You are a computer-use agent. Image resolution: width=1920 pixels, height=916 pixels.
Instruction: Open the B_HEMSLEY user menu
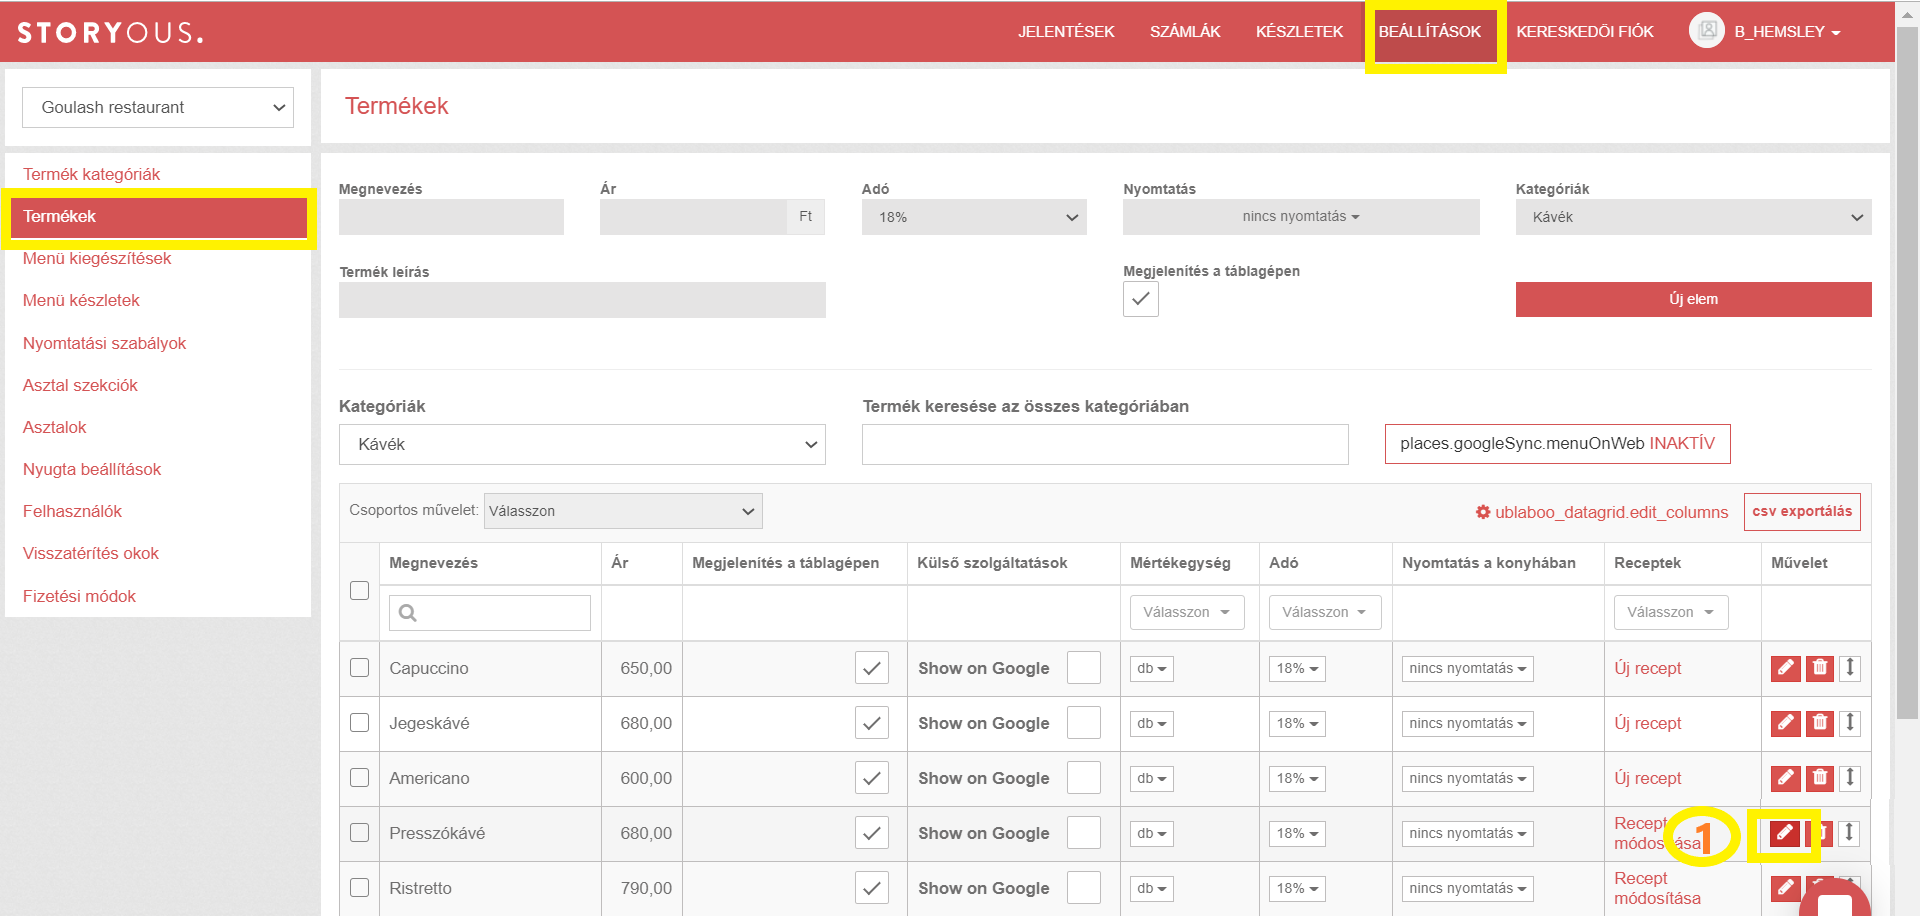coord(1787,31)
